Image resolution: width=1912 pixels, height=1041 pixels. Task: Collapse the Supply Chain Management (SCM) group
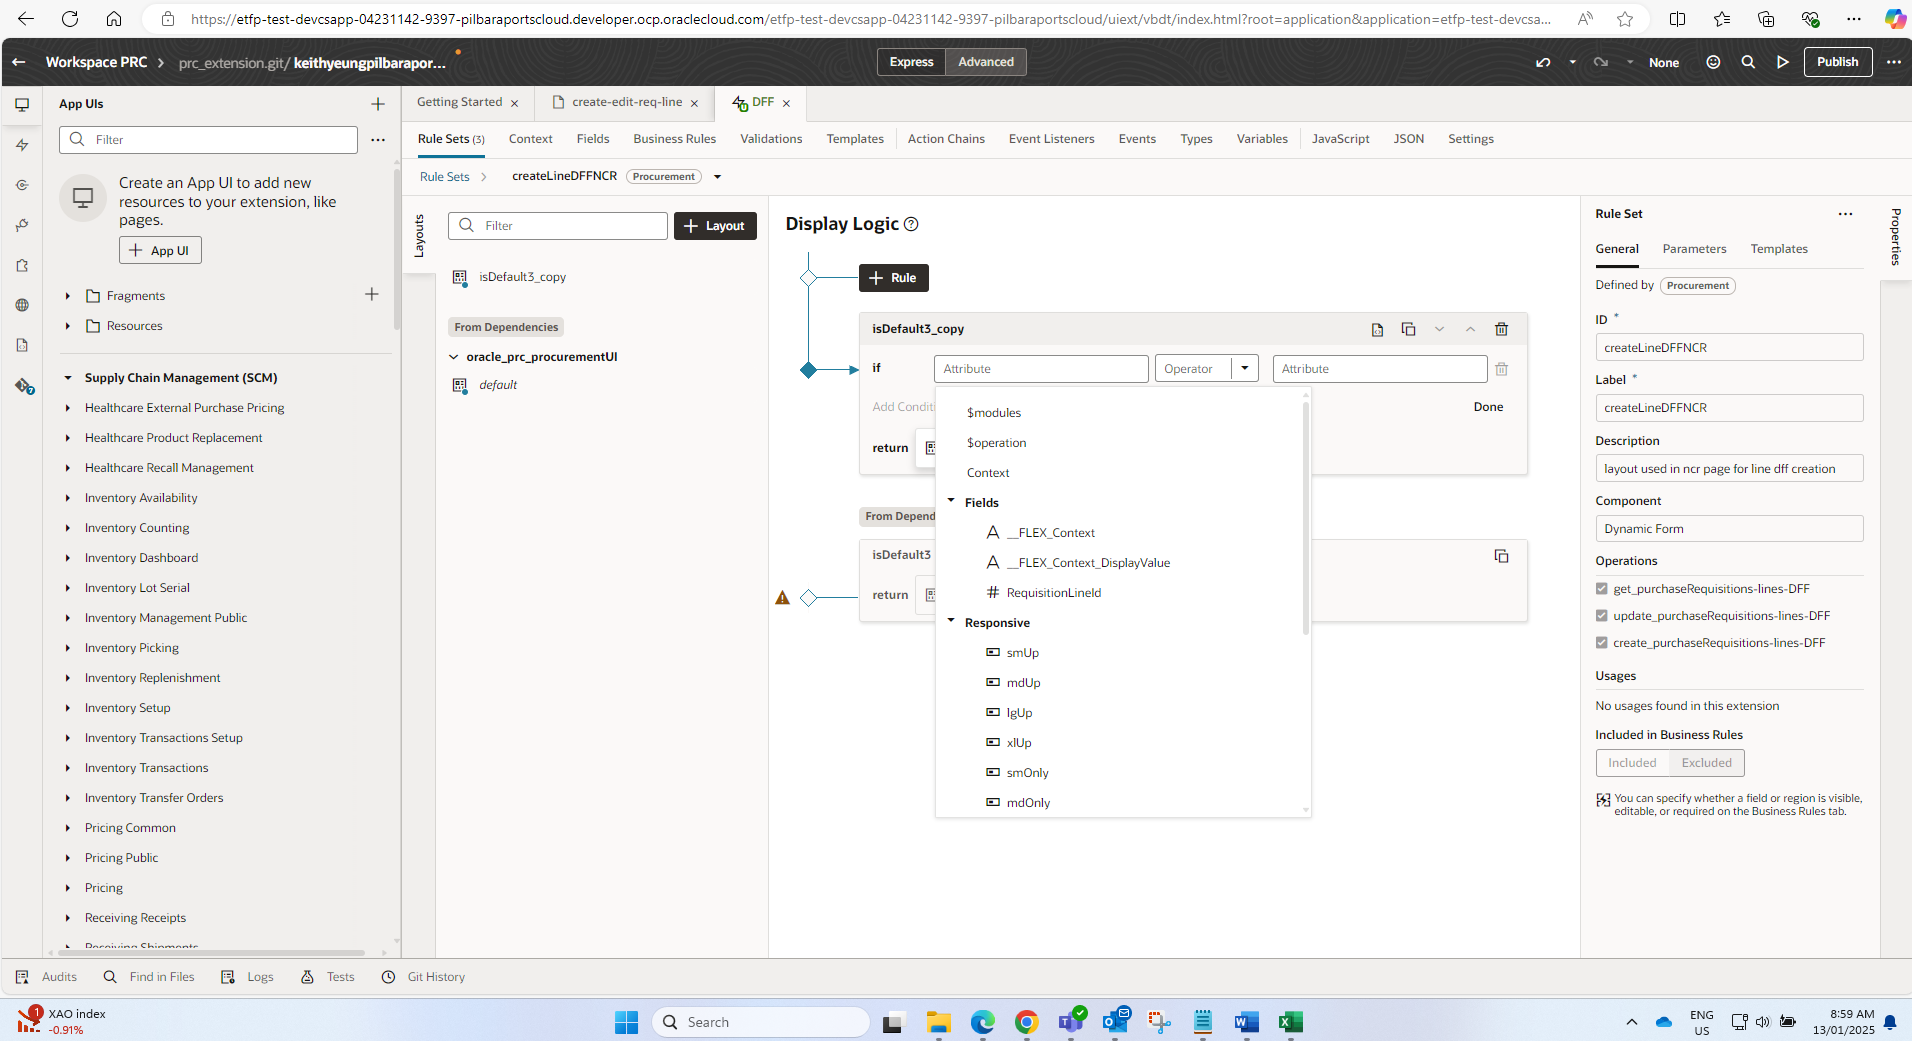(68, 378)
